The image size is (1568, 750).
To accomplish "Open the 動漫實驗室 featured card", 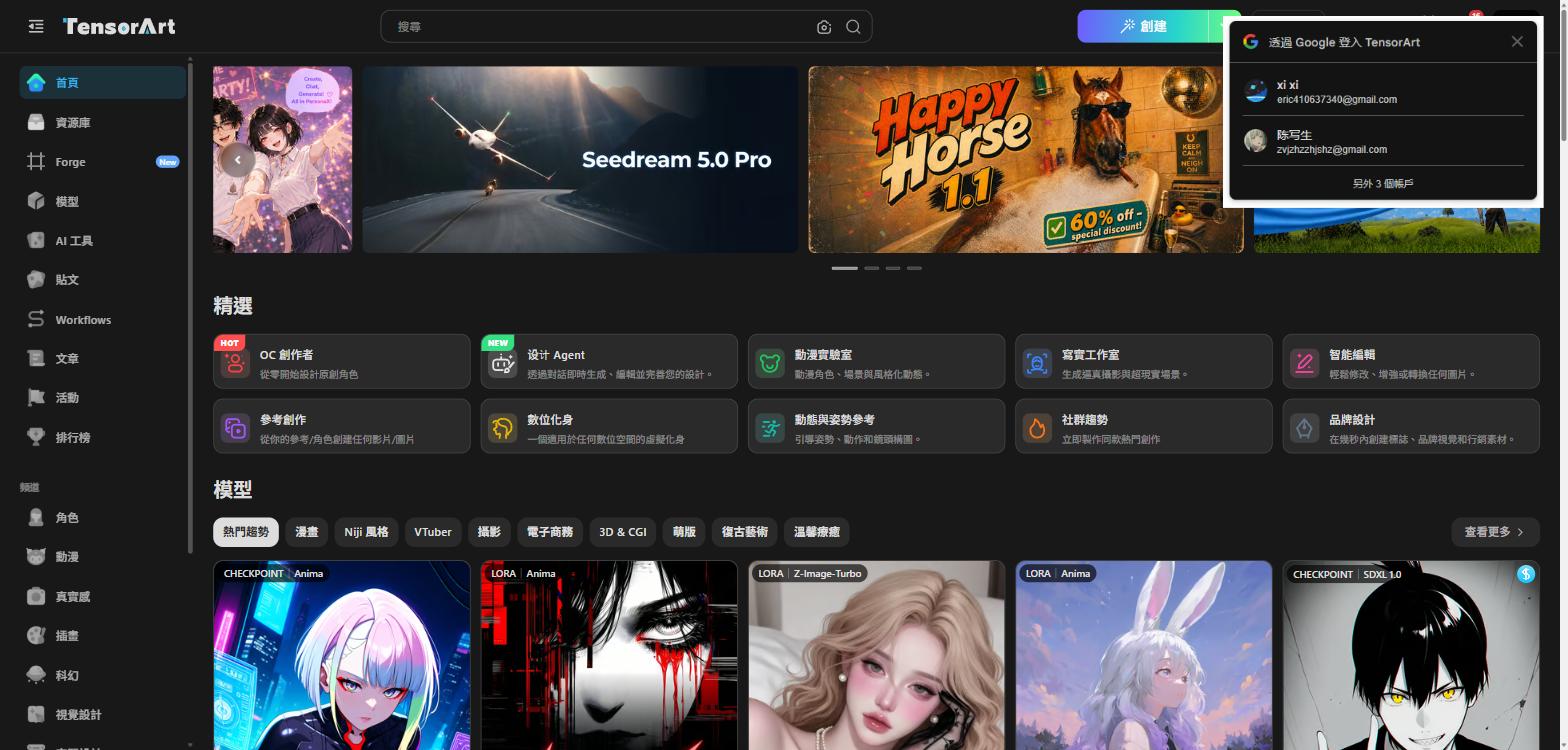I will (876, 362).
